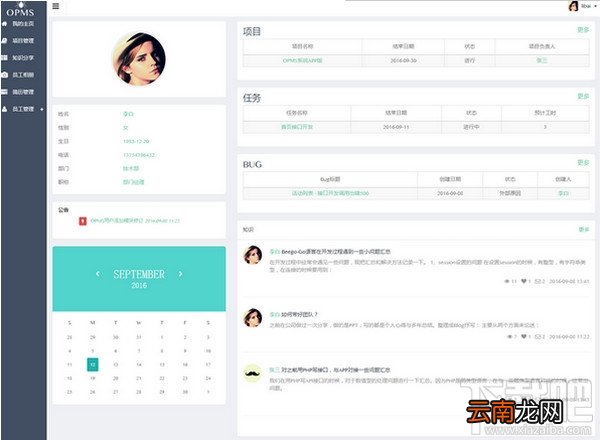Select day 30 in the calendar

click(185, 392)
